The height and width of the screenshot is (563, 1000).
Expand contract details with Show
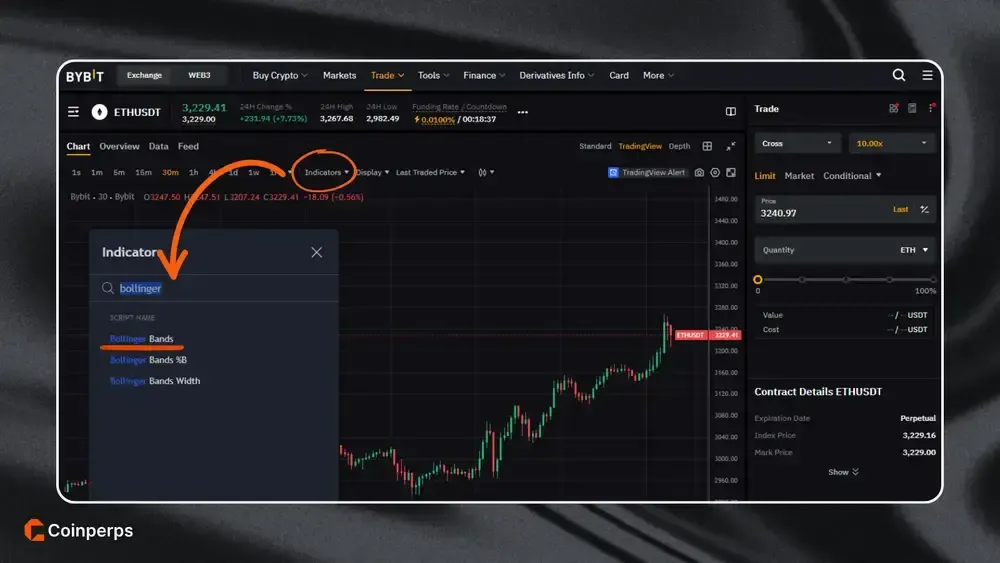pyautogui.click(x=843, y=472)
